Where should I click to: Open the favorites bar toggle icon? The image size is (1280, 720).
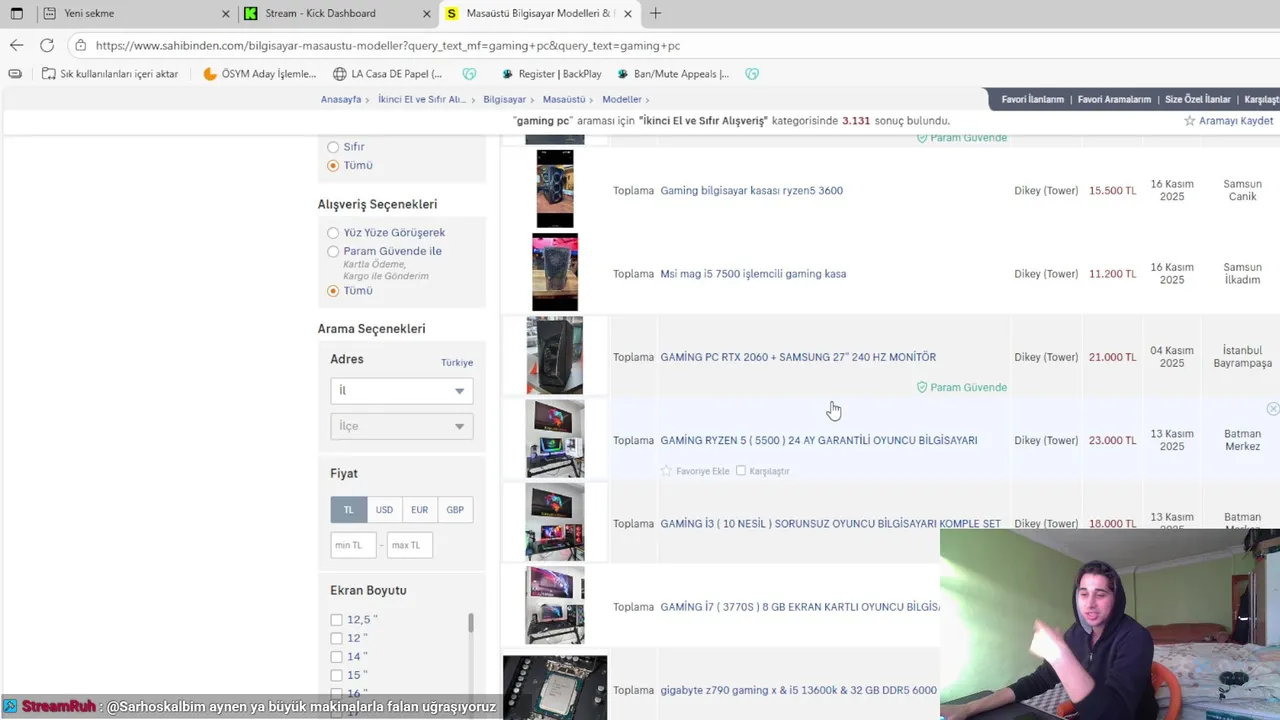coord(14,74)
